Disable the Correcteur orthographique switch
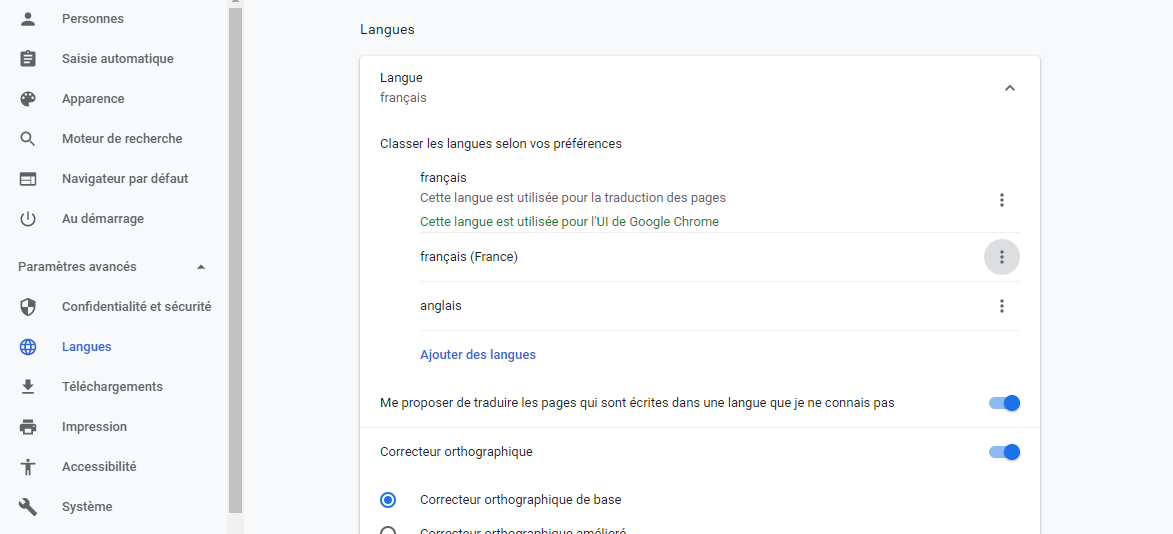Image resolution: width=1173 pixels, height=534 pixels. 1004,452
